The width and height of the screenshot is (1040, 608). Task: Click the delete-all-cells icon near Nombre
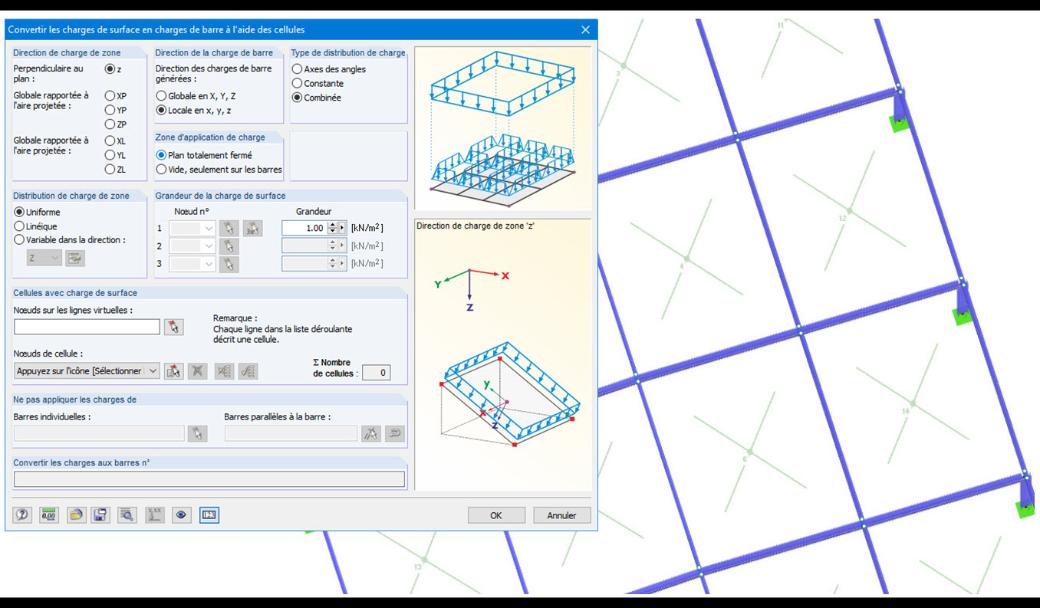224,371
